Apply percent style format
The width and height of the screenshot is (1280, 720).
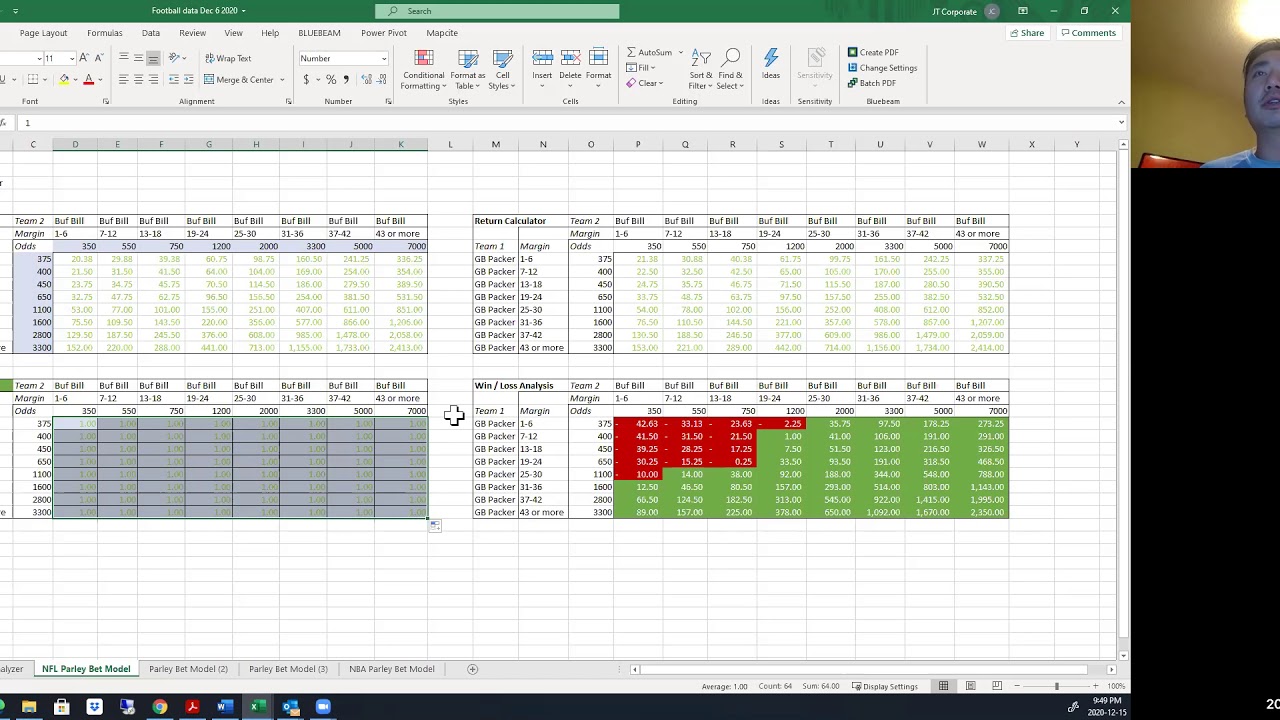330,80
